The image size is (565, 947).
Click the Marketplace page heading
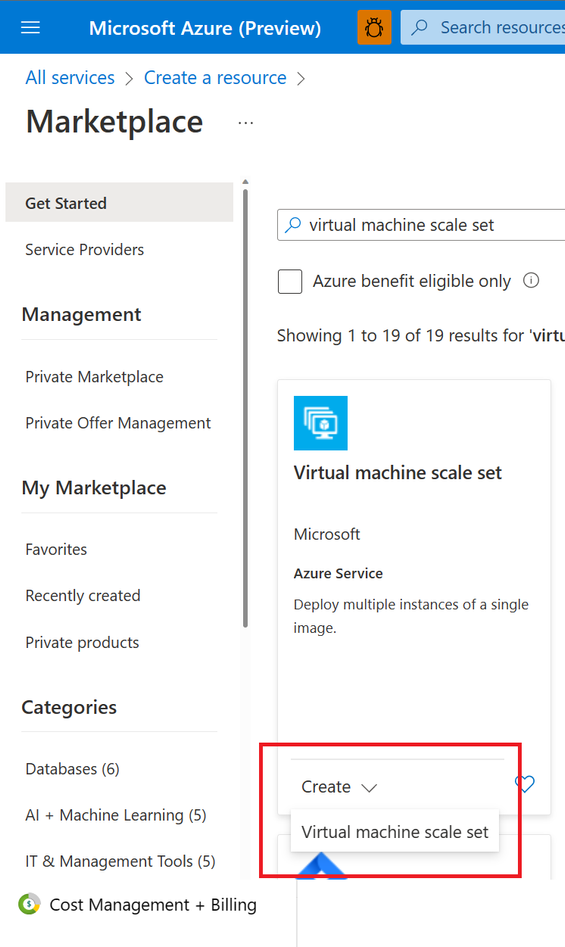(x=115, y=121)
